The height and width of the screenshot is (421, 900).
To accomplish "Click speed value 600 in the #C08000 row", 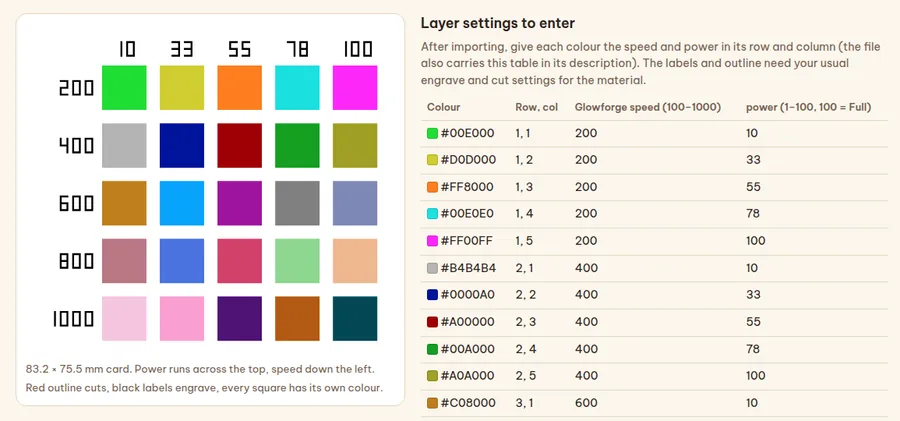I will click(586, 403).
